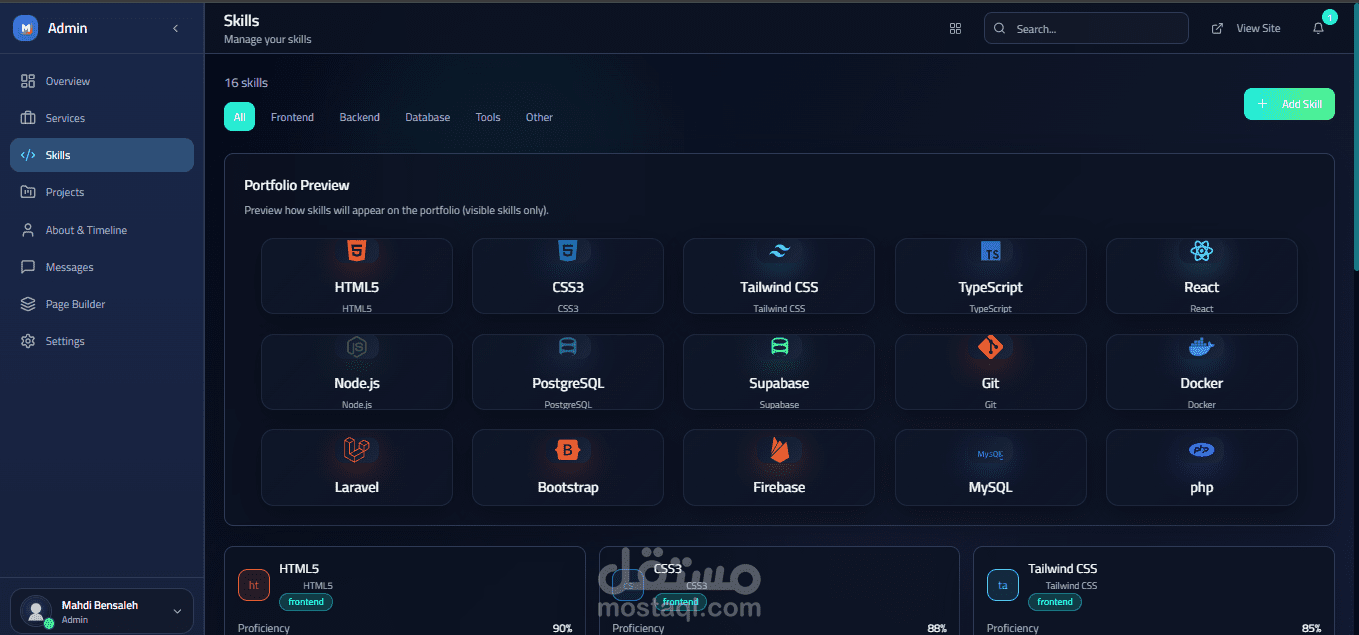Open the Page Builder section

[x=101, y=304]
